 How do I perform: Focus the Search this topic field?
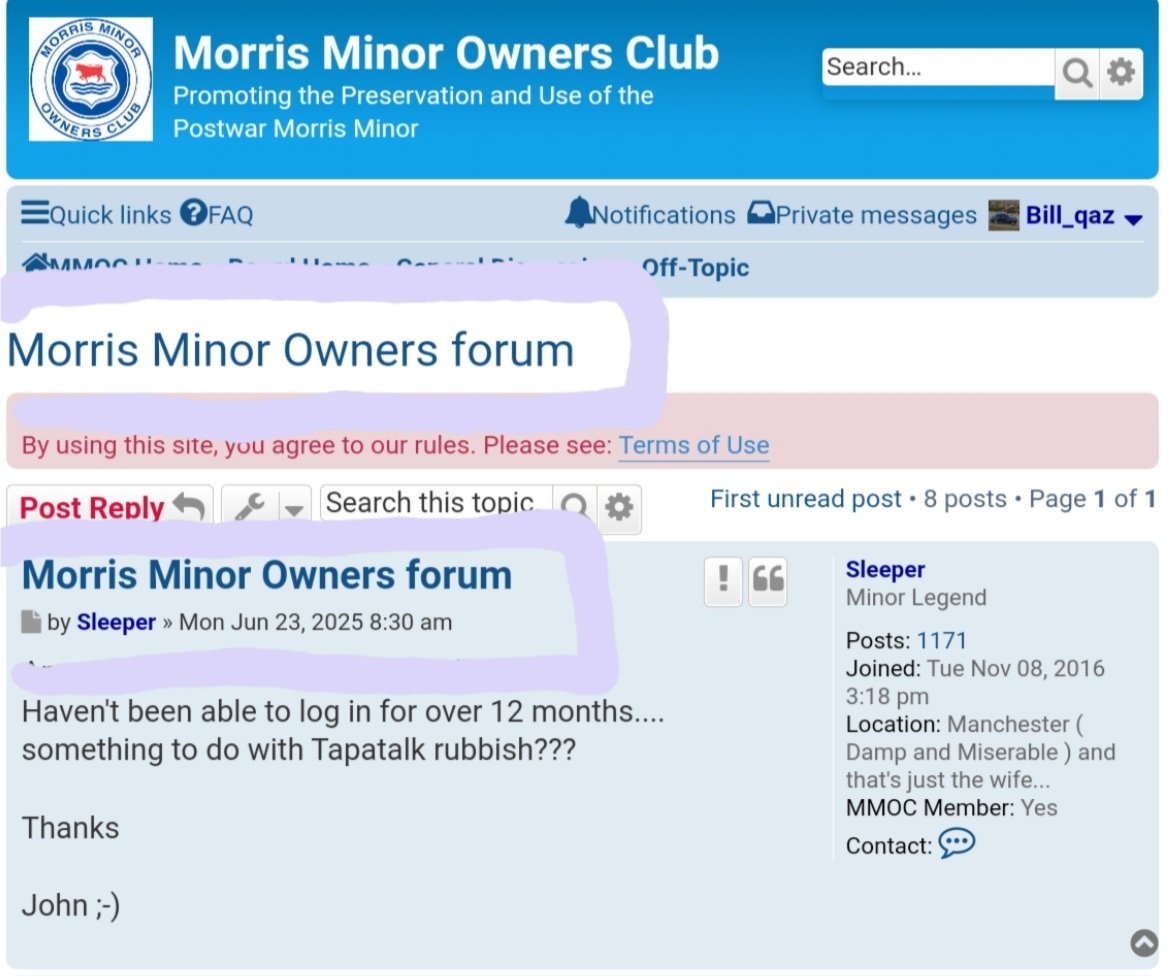(x=435, y=503)
